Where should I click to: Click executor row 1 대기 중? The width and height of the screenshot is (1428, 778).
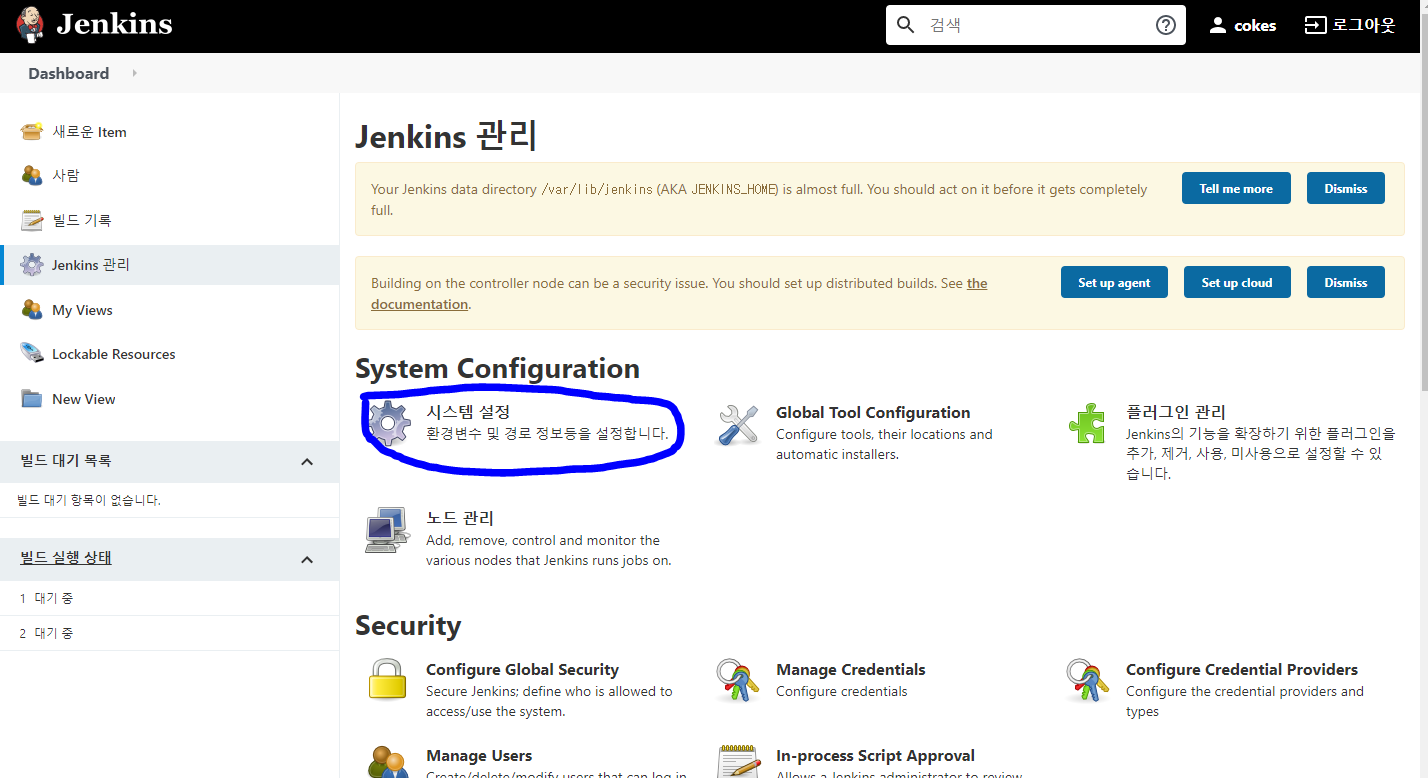pyautogui.click(x=170, y=598)
